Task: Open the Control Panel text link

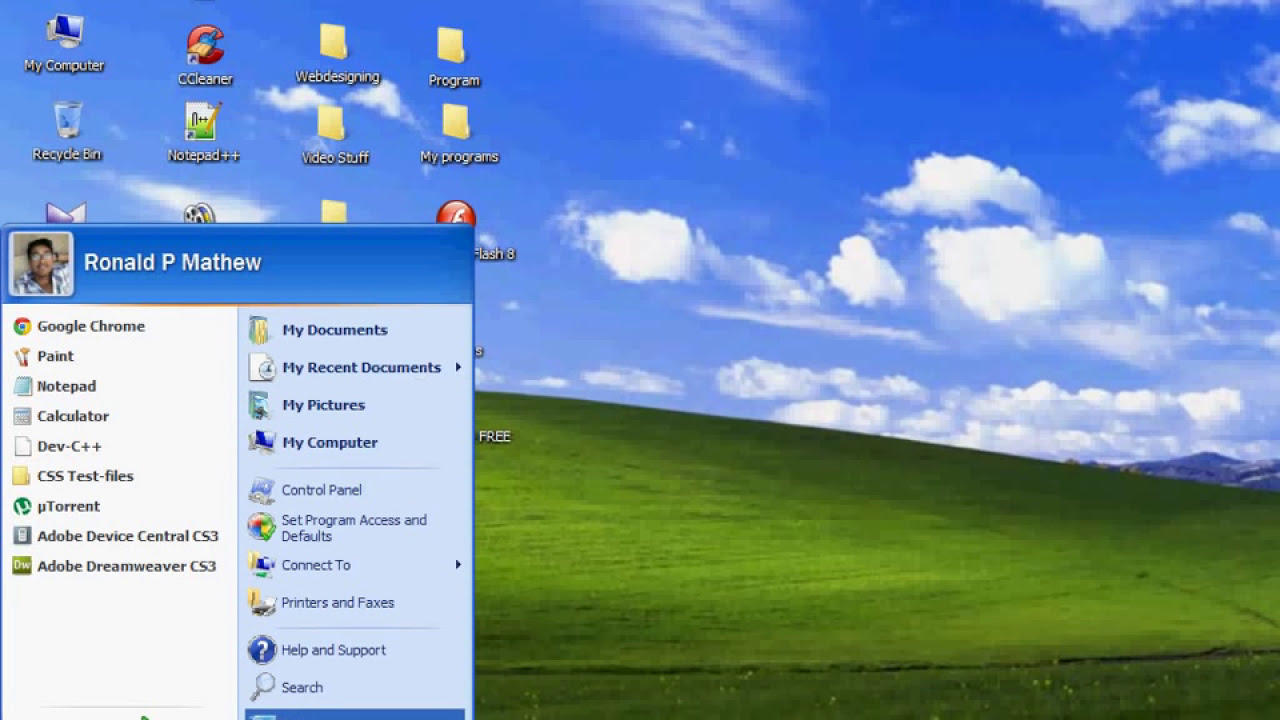Action: [321, 490]
